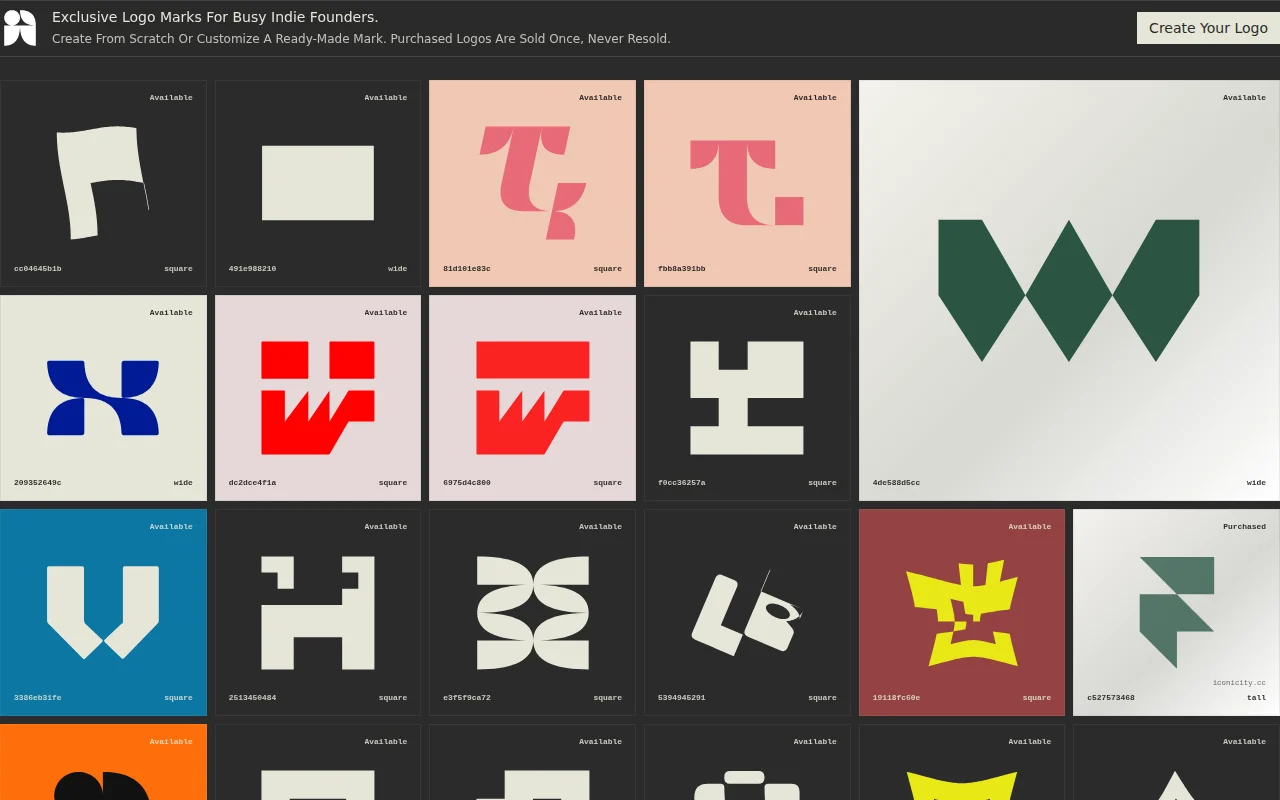The image size is (1280, 800).
Task: Click the wide label on 4de588d5cc card
Action: (x=1256, y=483)
